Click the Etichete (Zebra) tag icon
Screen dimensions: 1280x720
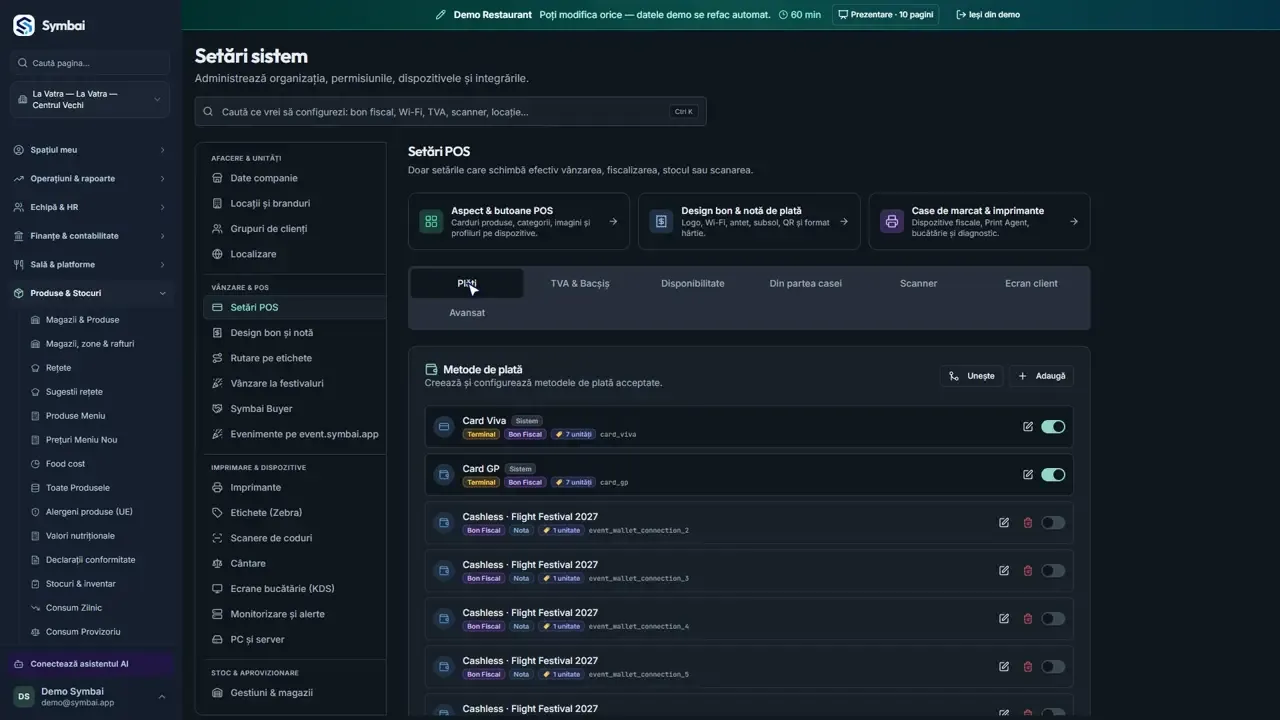tap(218, 513)
